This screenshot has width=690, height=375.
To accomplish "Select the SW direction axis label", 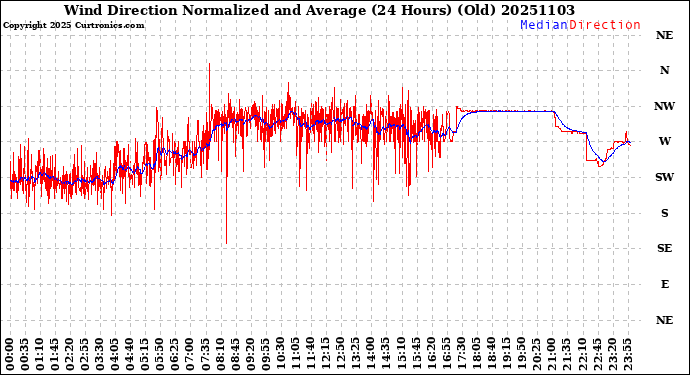I will tap(664, 177).
